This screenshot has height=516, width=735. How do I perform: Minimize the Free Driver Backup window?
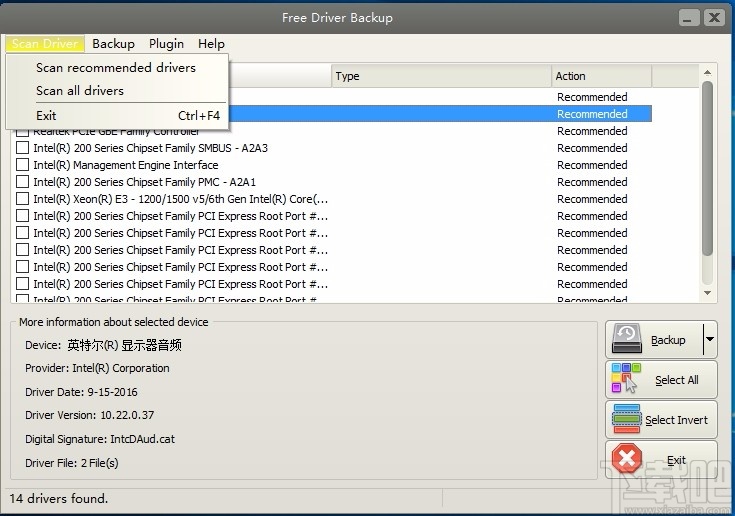[x=689, y=18]
